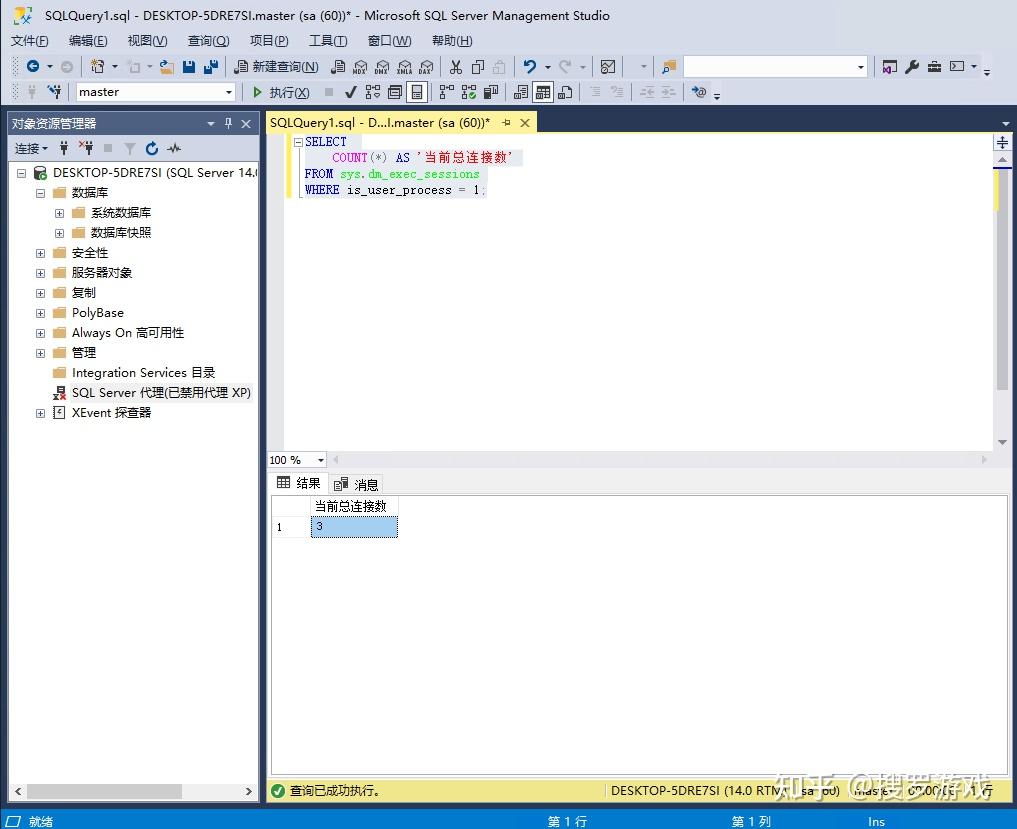Close the SQLQuery1.sql tab

[525, 123]
